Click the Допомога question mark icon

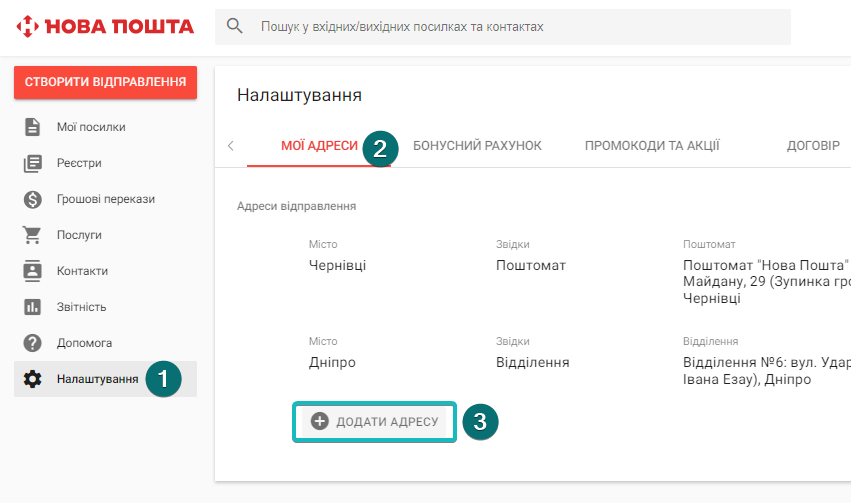click(x=33, y=343)
